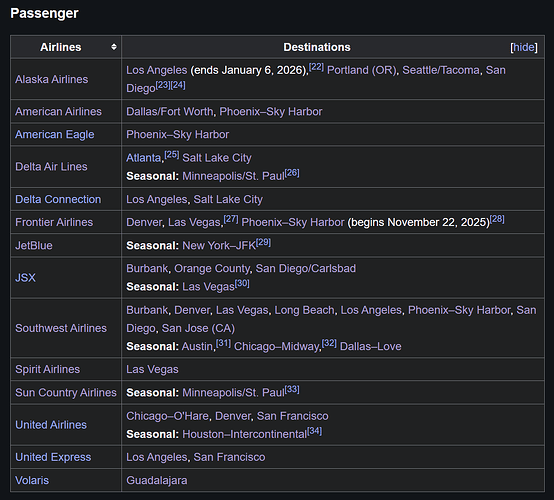Follow the Portland (OR) destination link
The width and height of the screenshot is (554, 500).
(x=361, y=70)
